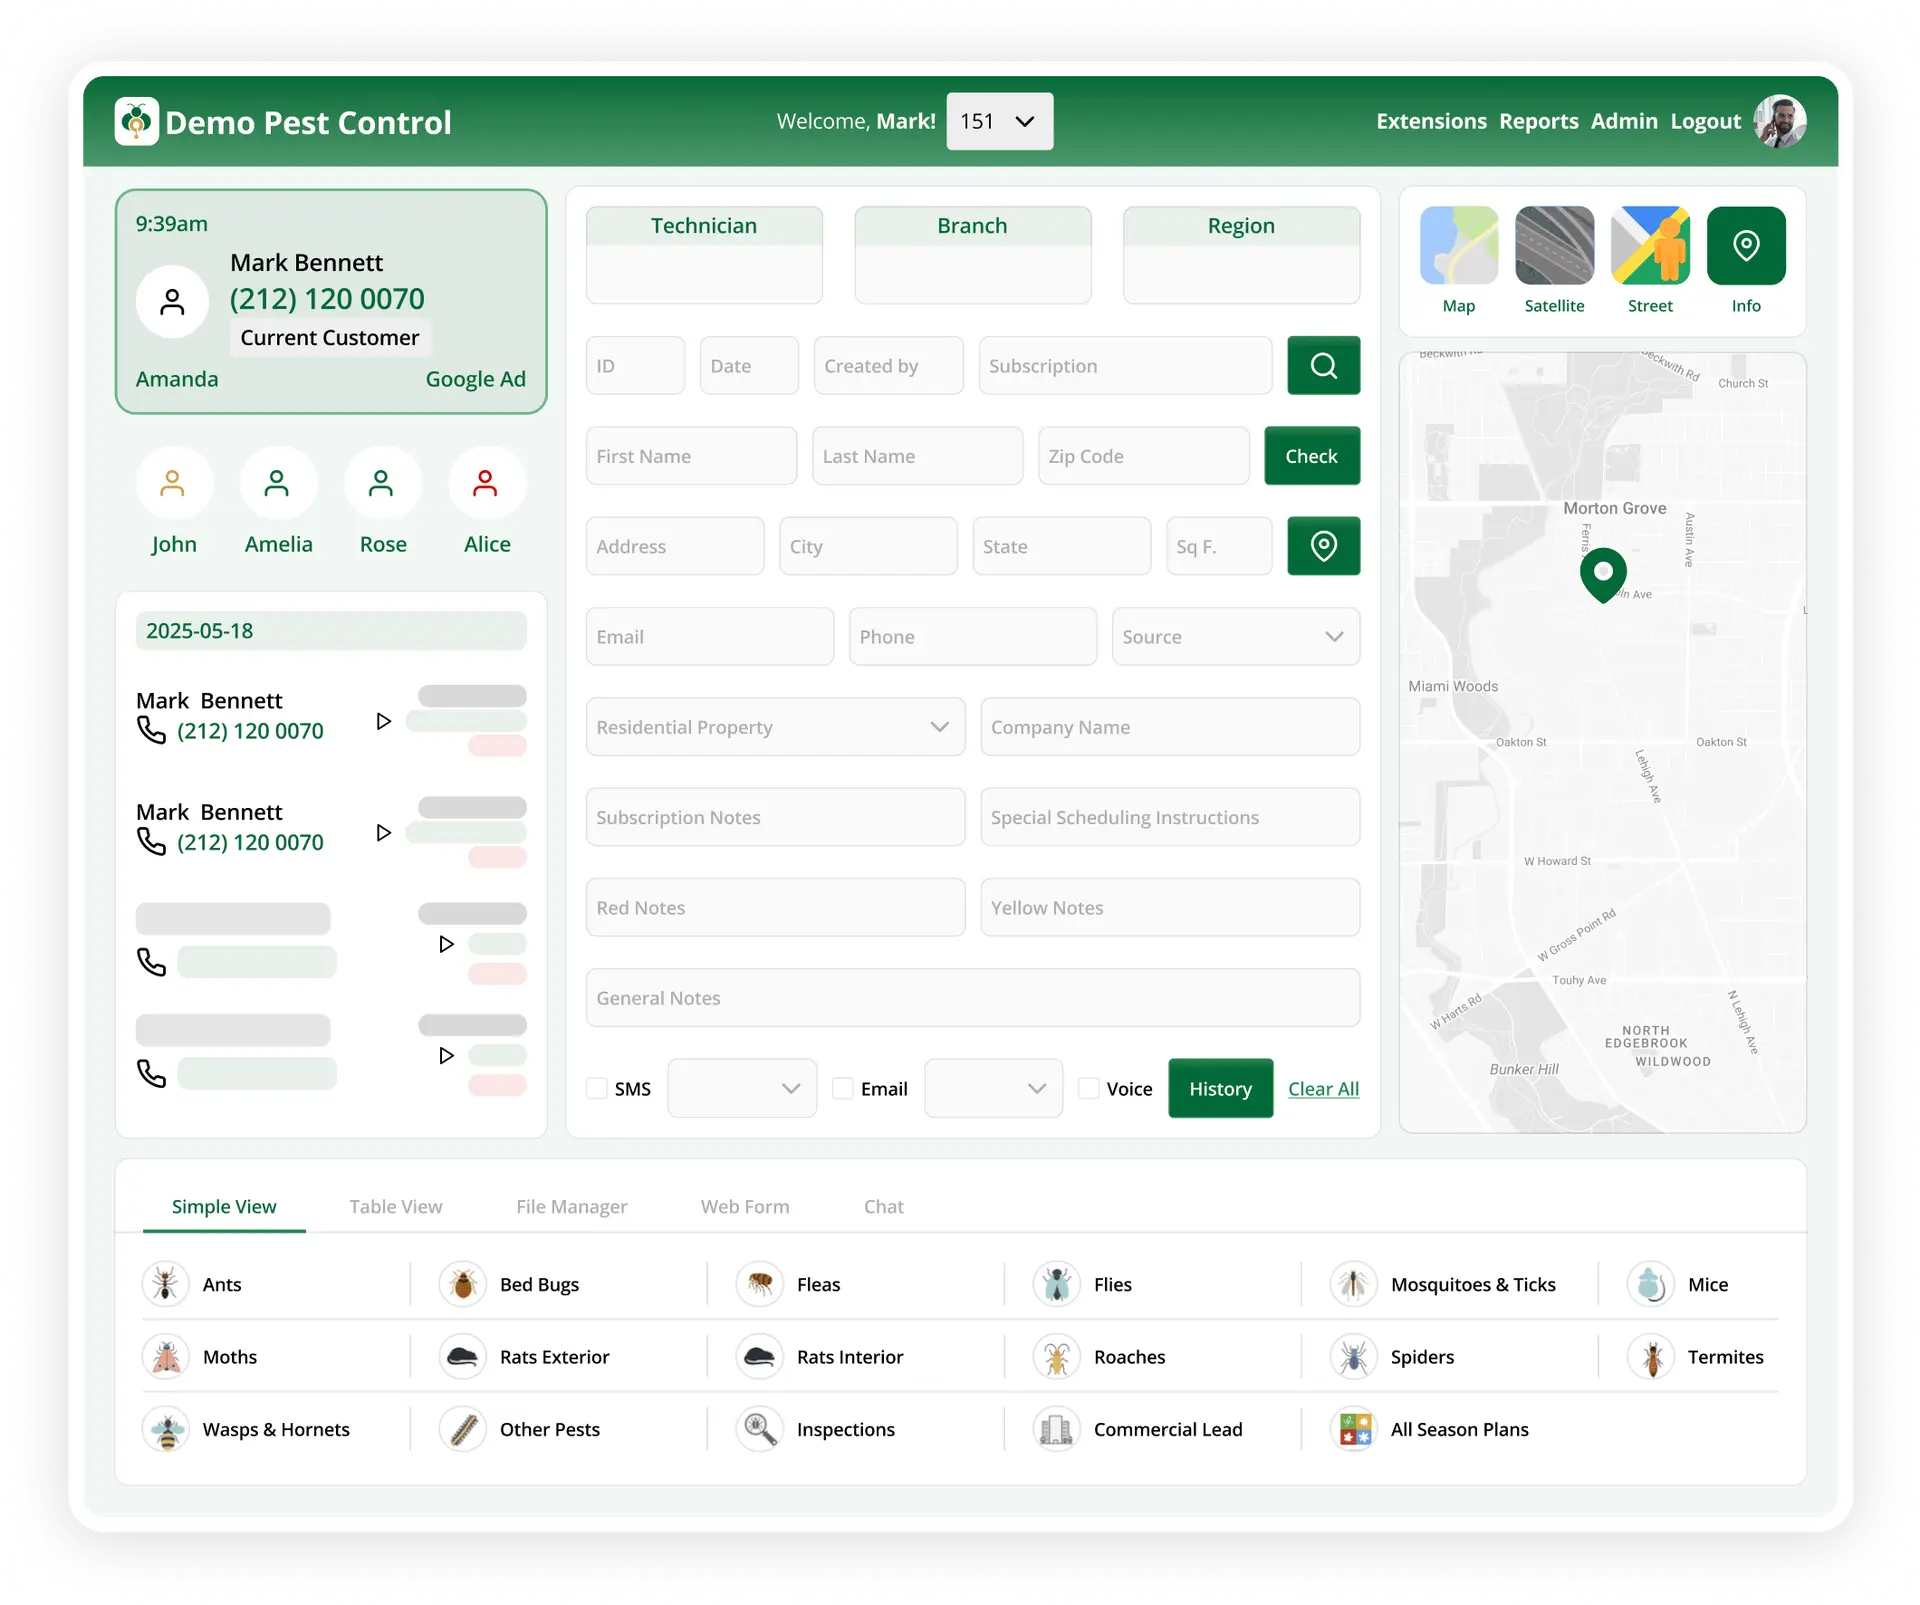Open Street view mode
This screenshot has width=1920, height=1605.
1649,246
